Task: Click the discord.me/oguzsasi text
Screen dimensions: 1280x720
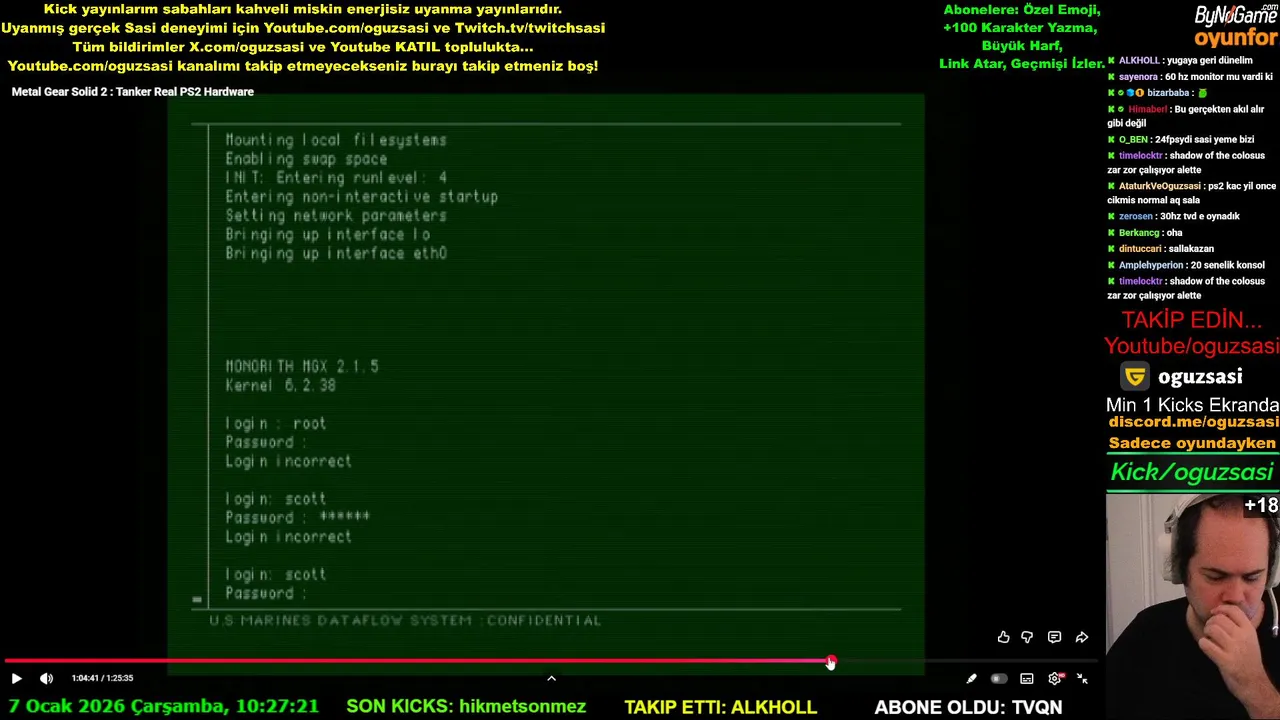Action: 1193,422
